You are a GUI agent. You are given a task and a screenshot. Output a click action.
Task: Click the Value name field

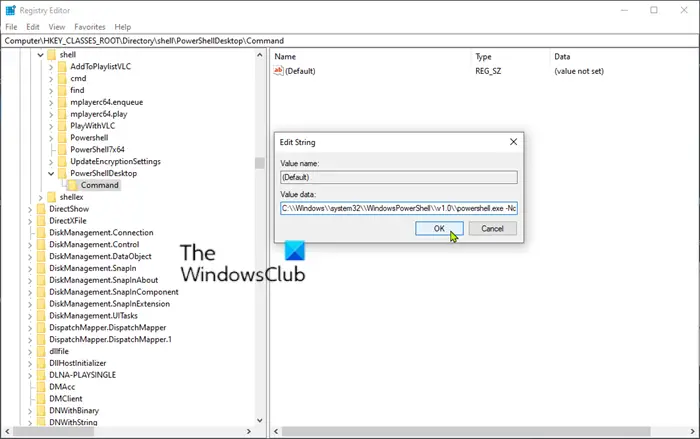pos(399,177)
